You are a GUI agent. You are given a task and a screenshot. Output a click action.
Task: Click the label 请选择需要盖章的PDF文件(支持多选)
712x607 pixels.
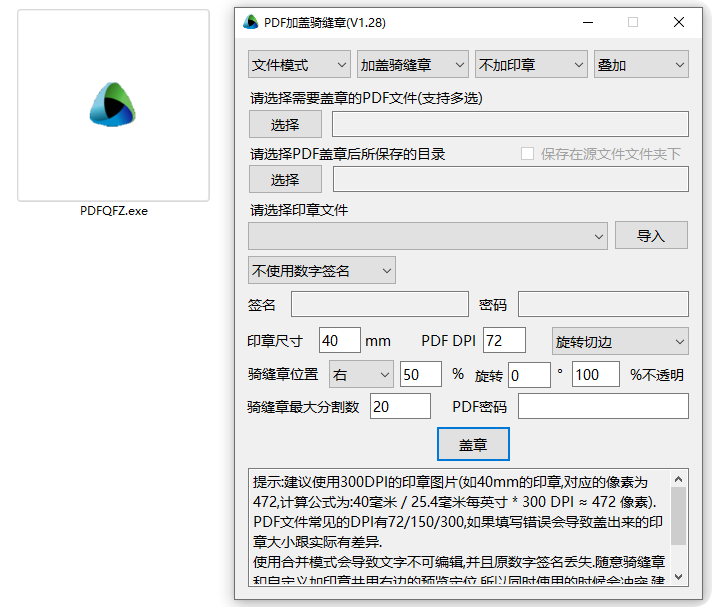click(366, 98)
